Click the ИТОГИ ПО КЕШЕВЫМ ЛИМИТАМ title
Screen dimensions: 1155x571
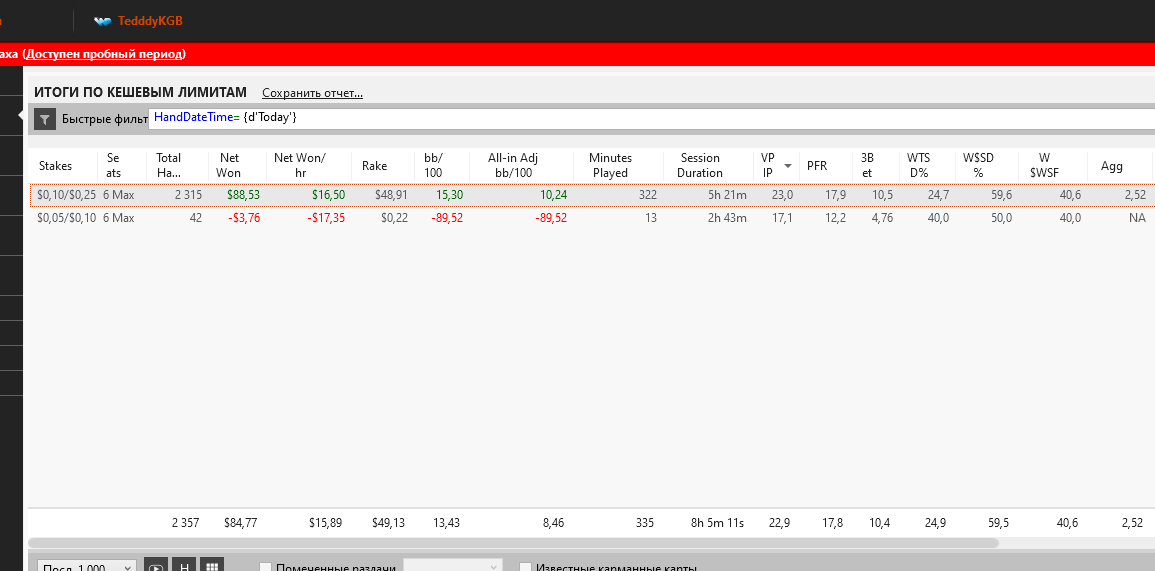click(x=140, y=93)
